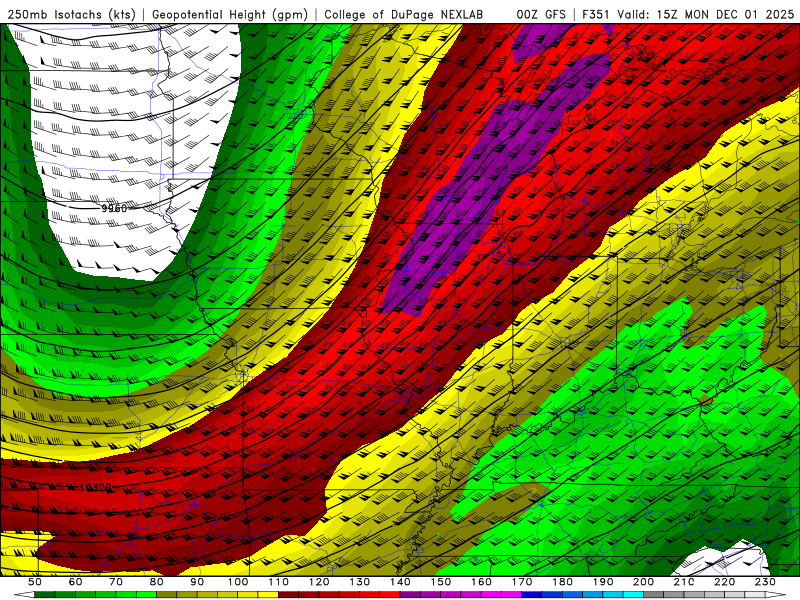Click the 120 value on the legend

[319, 582]
